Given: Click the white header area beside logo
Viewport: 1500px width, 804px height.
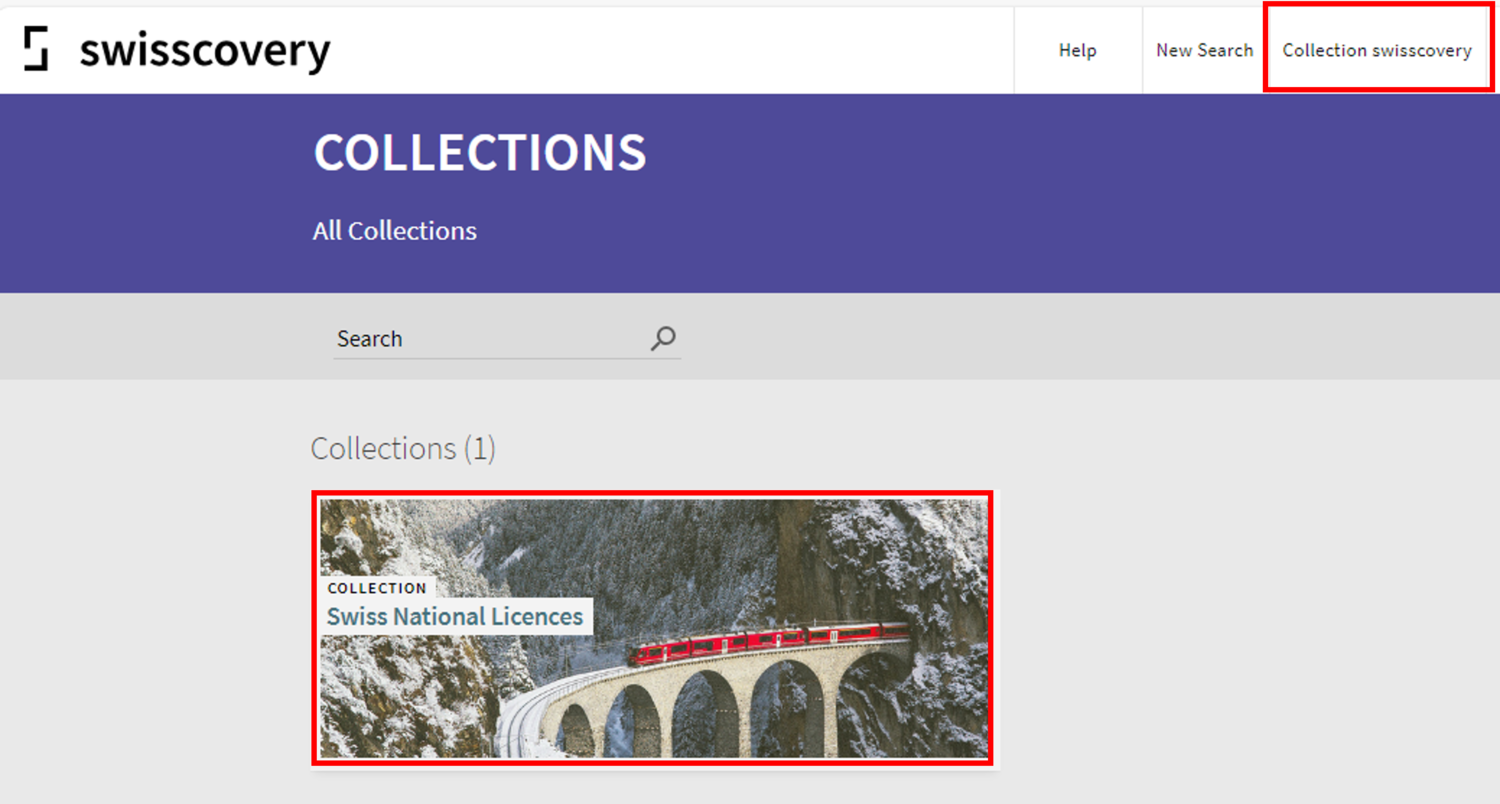Looking at the screenshot, I should coord(650,50).
